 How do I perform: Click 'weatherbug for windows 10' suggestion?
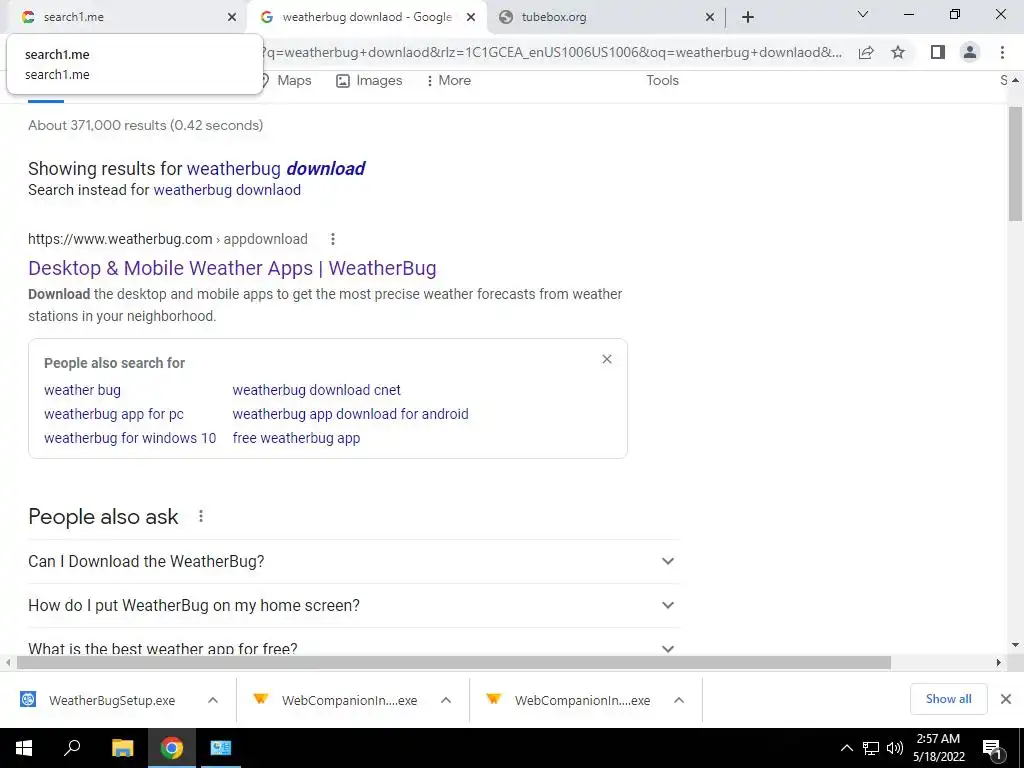point(130,438)
